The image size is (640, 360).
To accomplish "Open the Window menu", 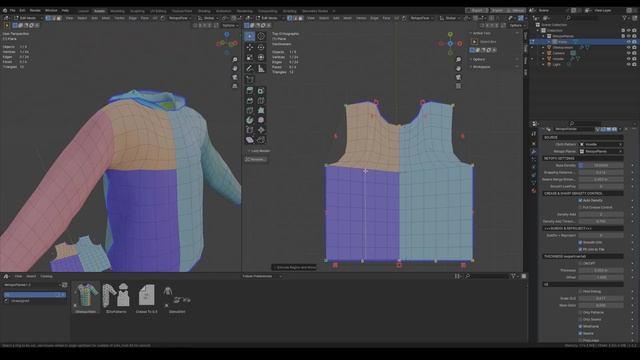I will 51,10.
